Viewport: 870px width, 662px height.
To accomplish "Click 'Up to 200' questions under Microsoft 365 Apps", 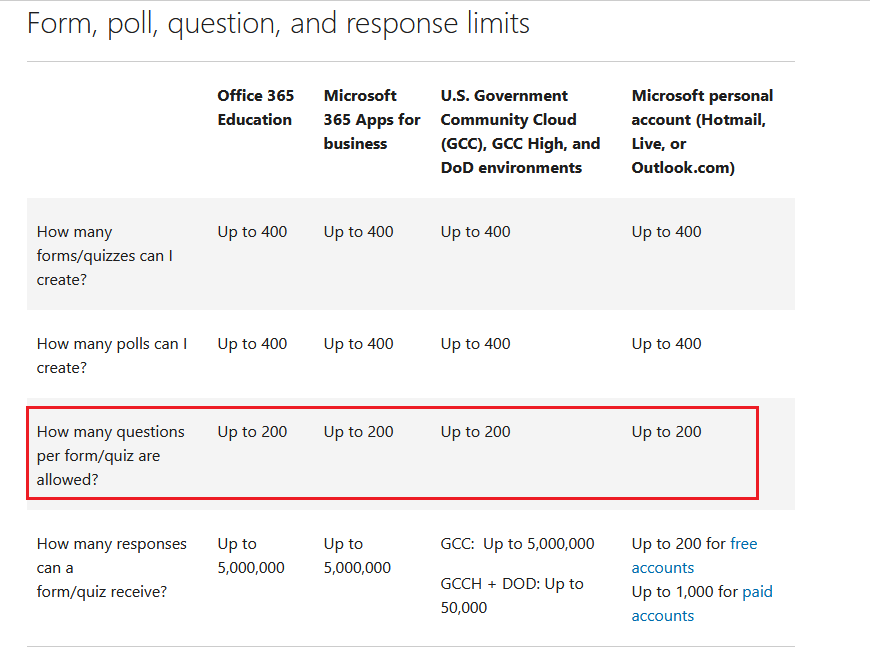I will [x=358, y=432].
